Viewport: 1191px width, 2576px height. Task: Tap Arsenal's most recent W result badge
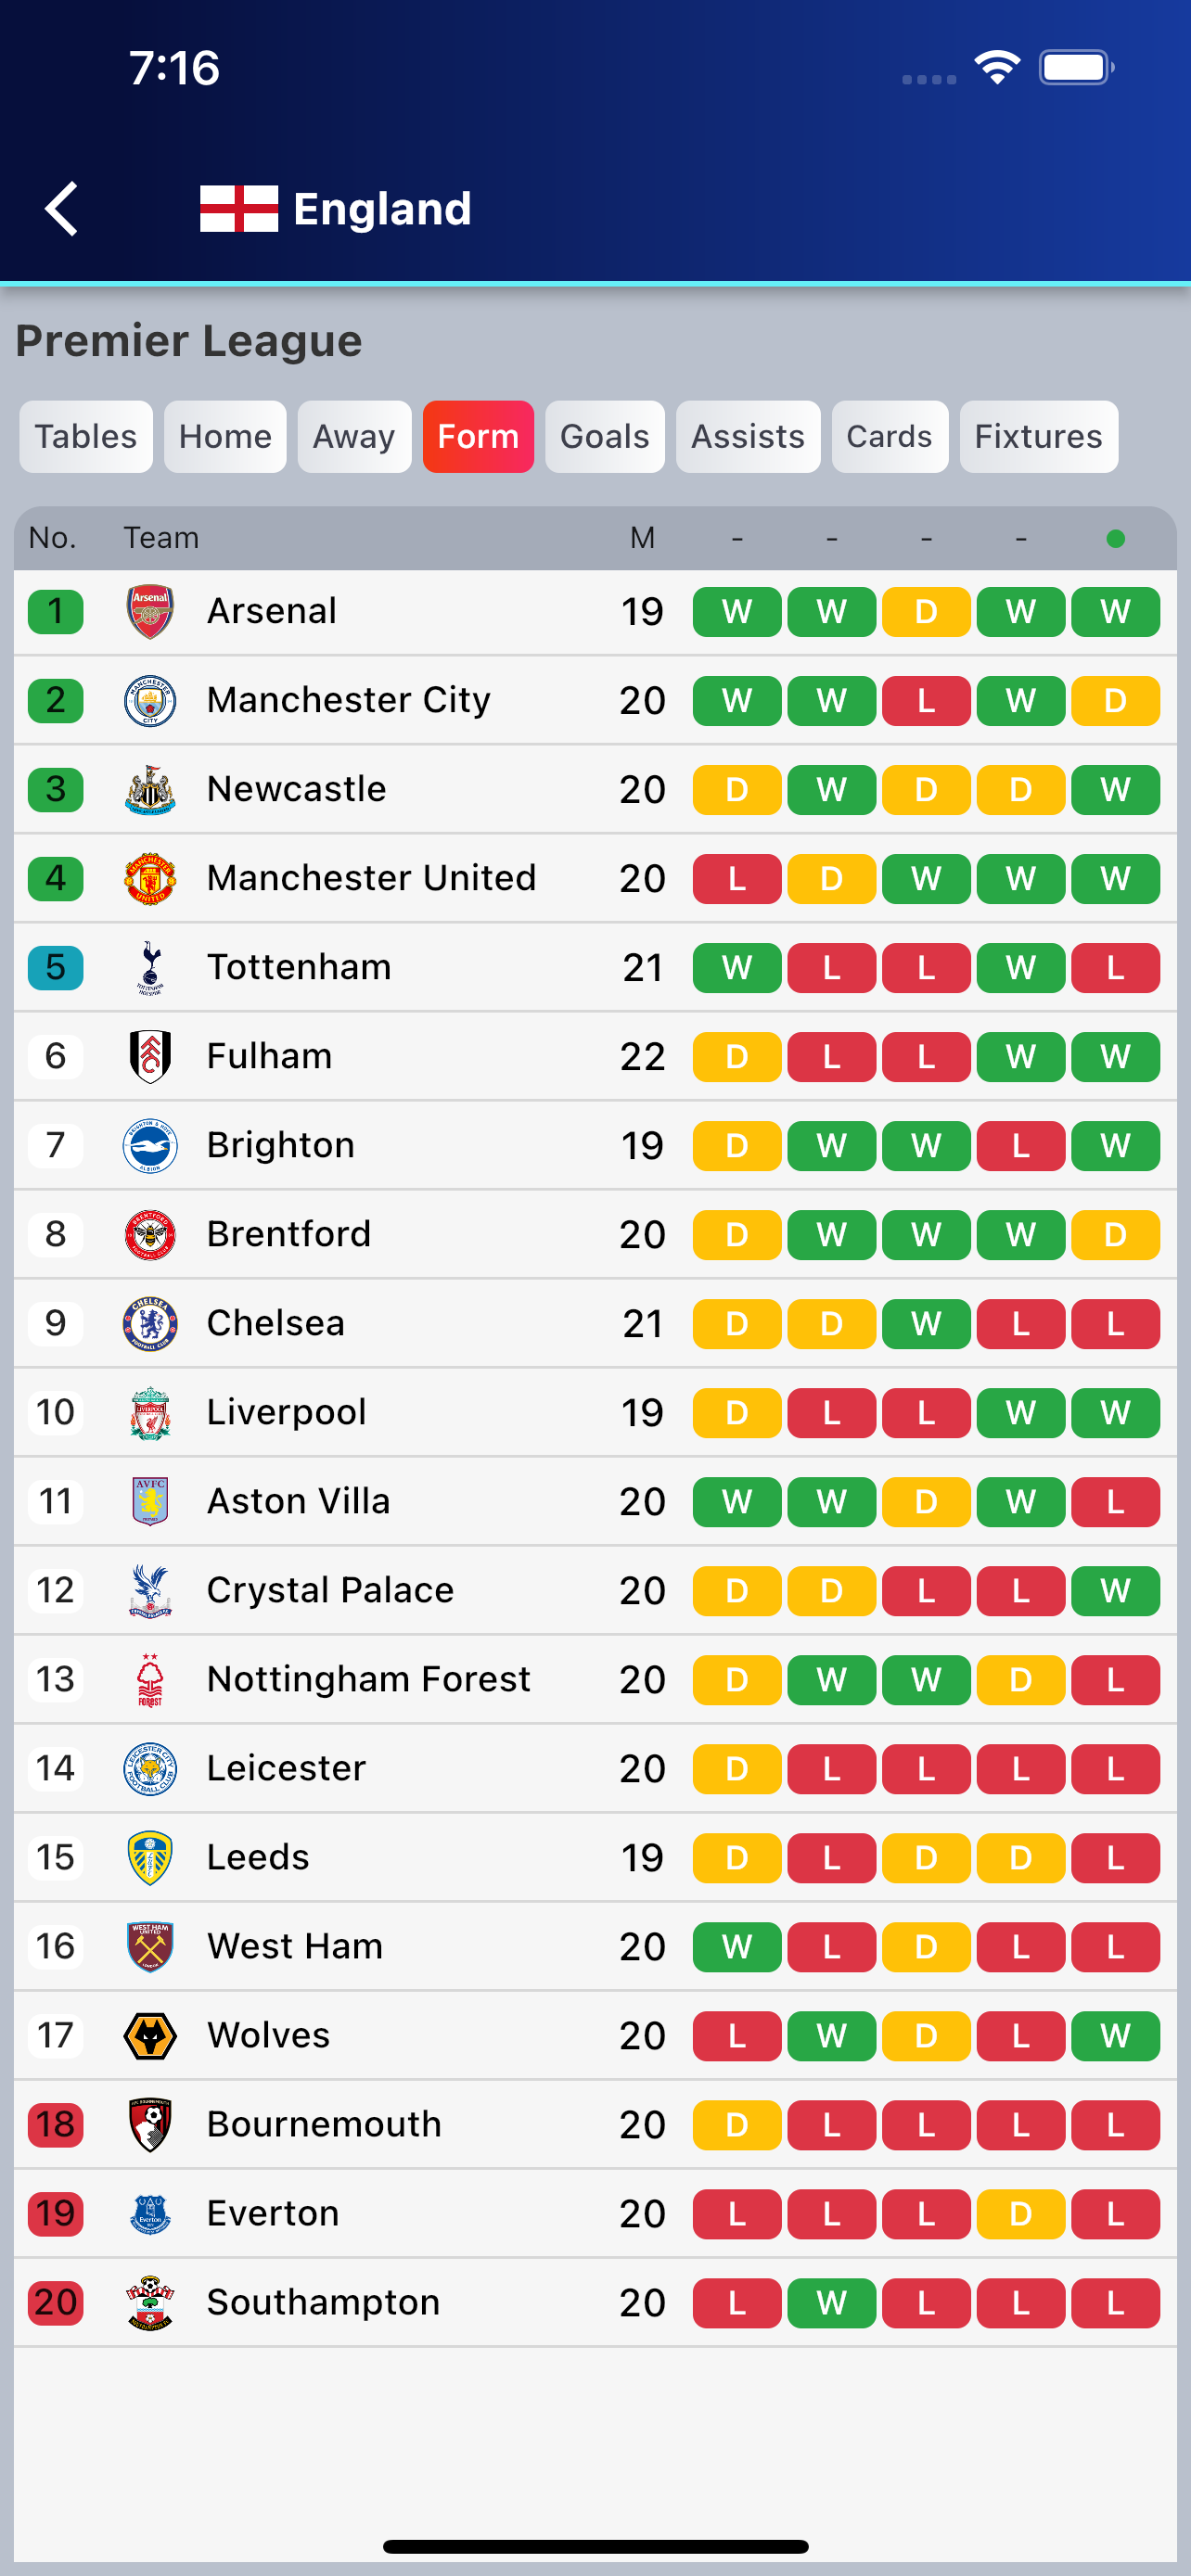(x=1115, y=611)
